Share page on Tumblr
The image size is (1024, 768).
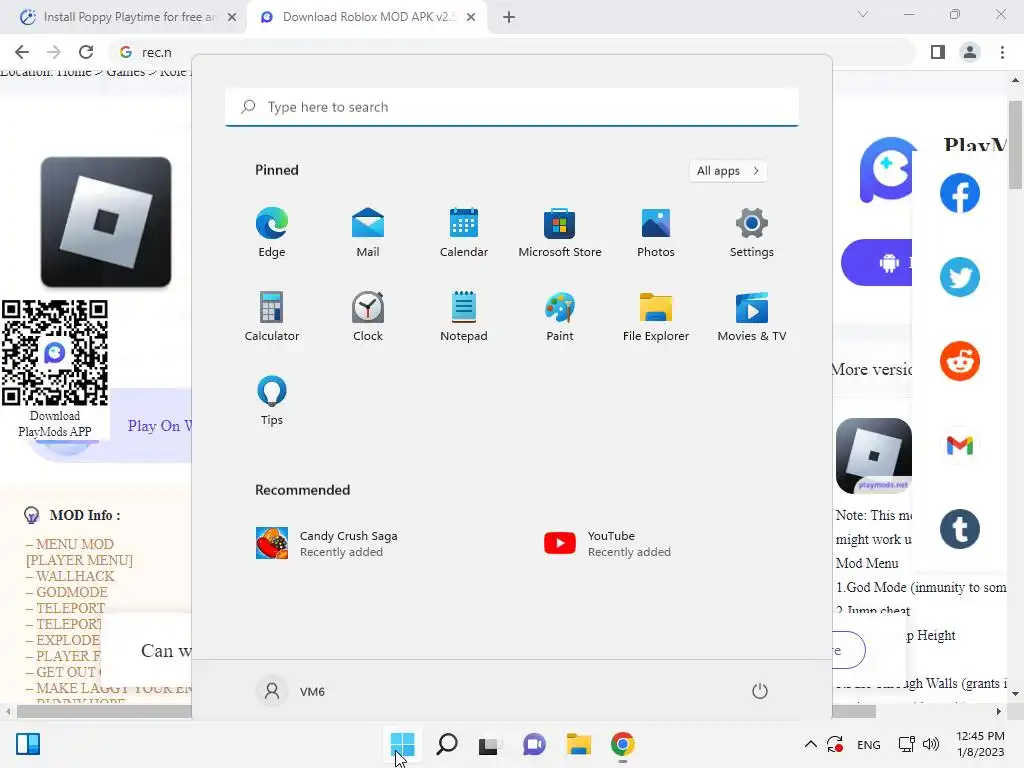960,529
